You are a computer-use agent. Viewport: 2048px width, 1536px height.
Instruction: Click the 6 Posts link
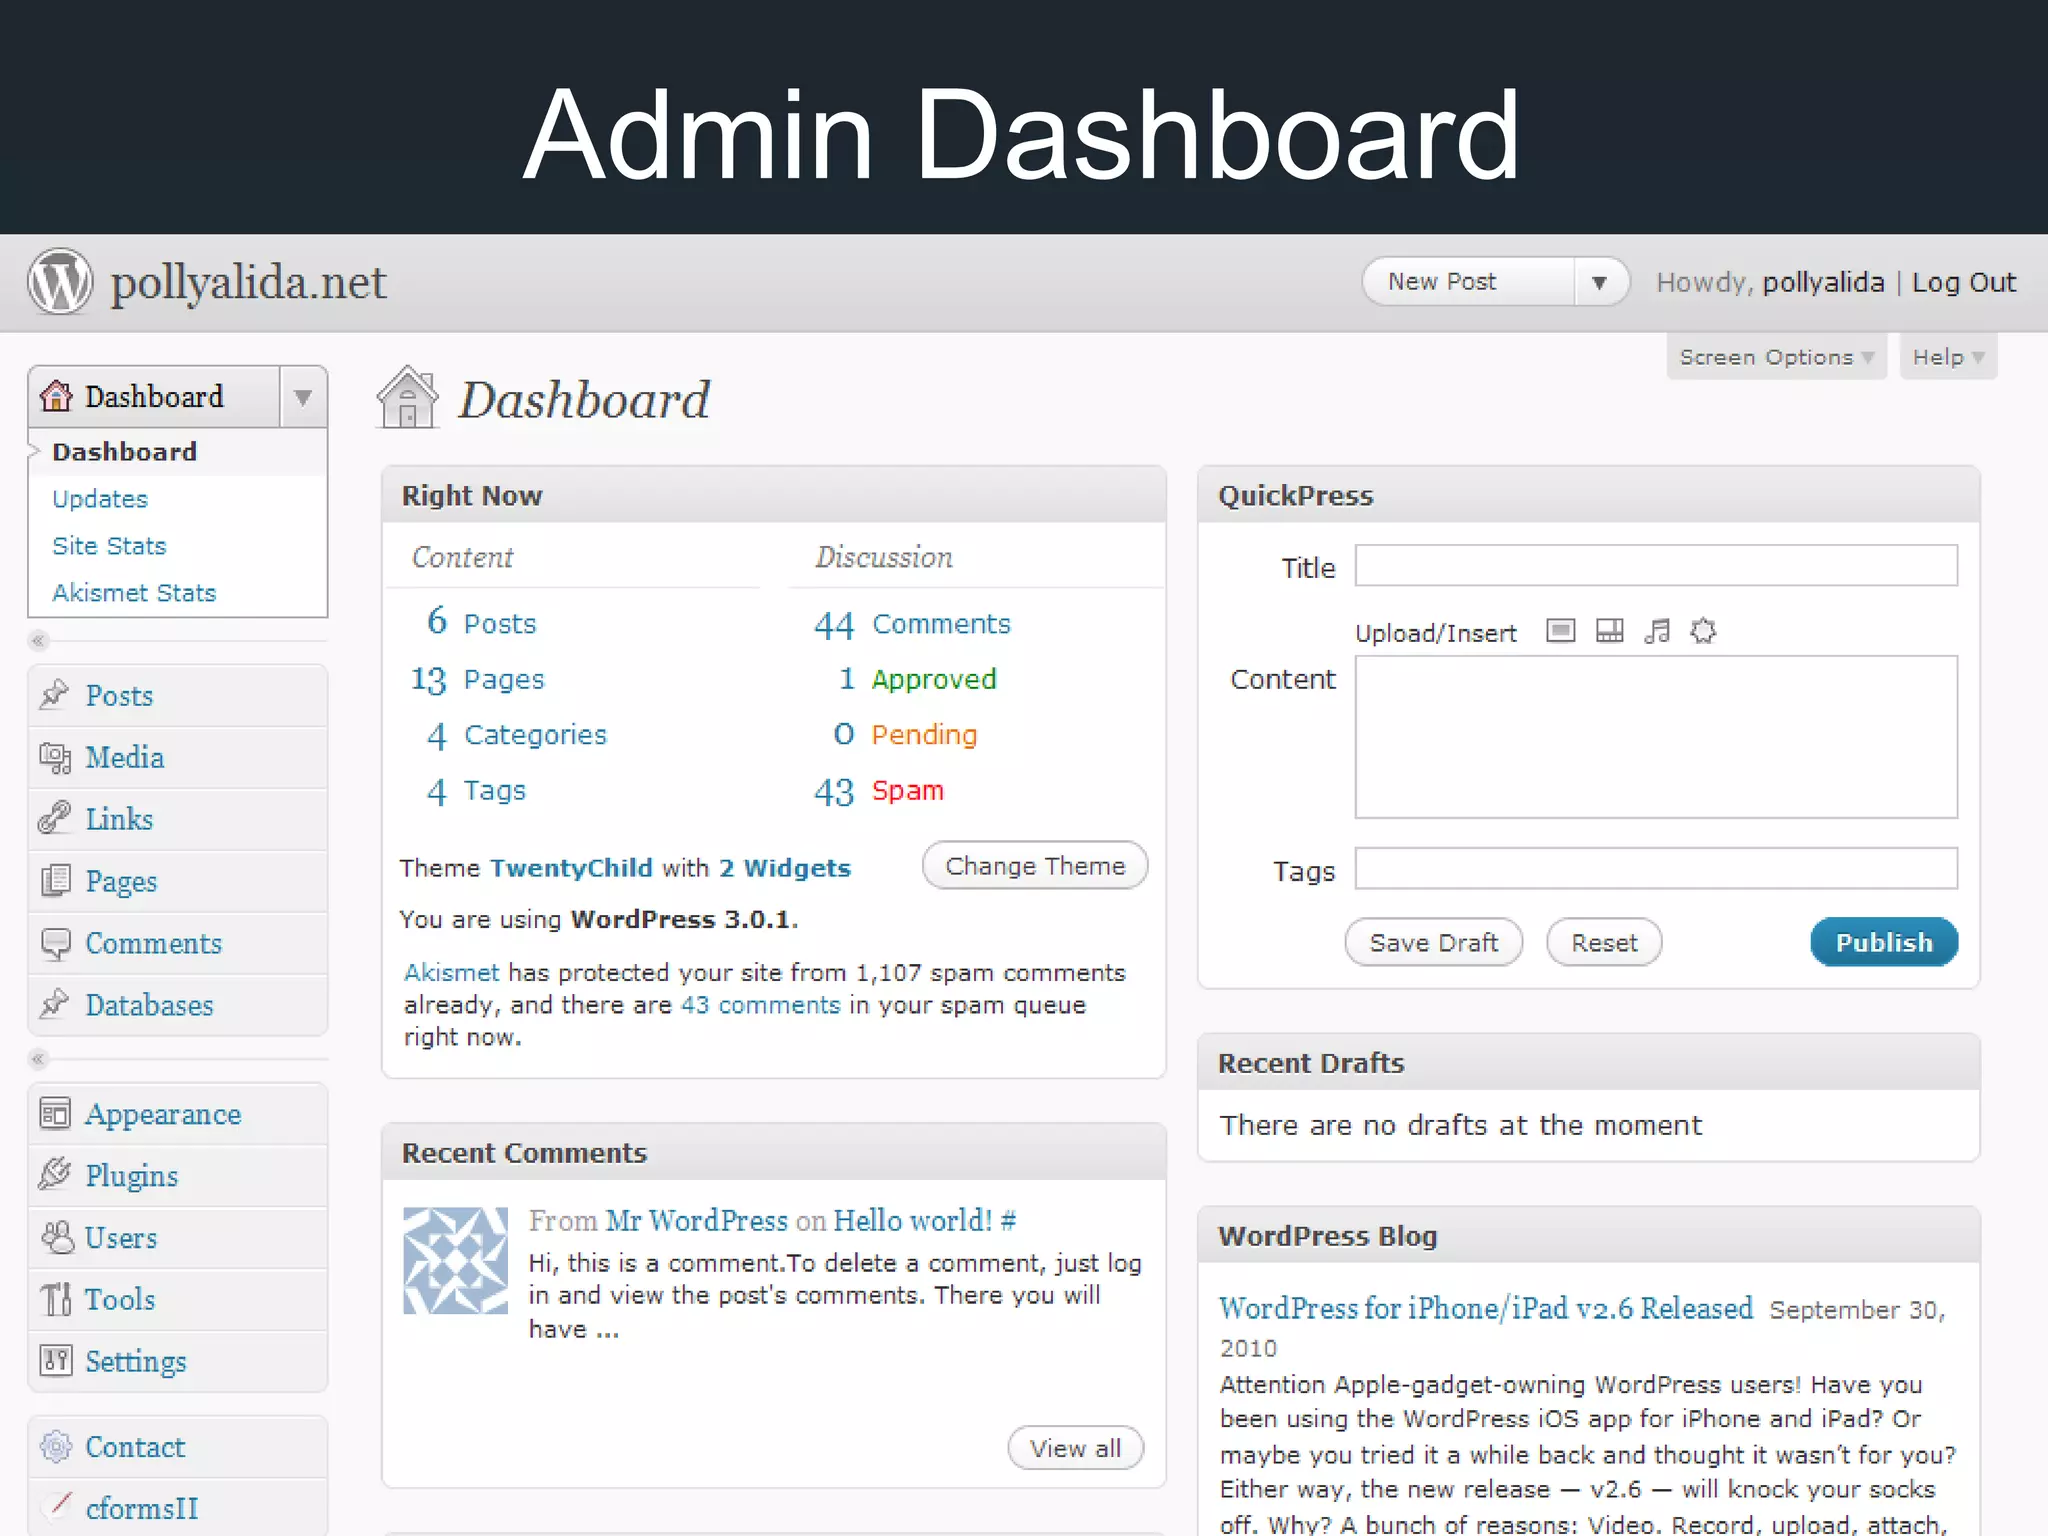(481, 622)
